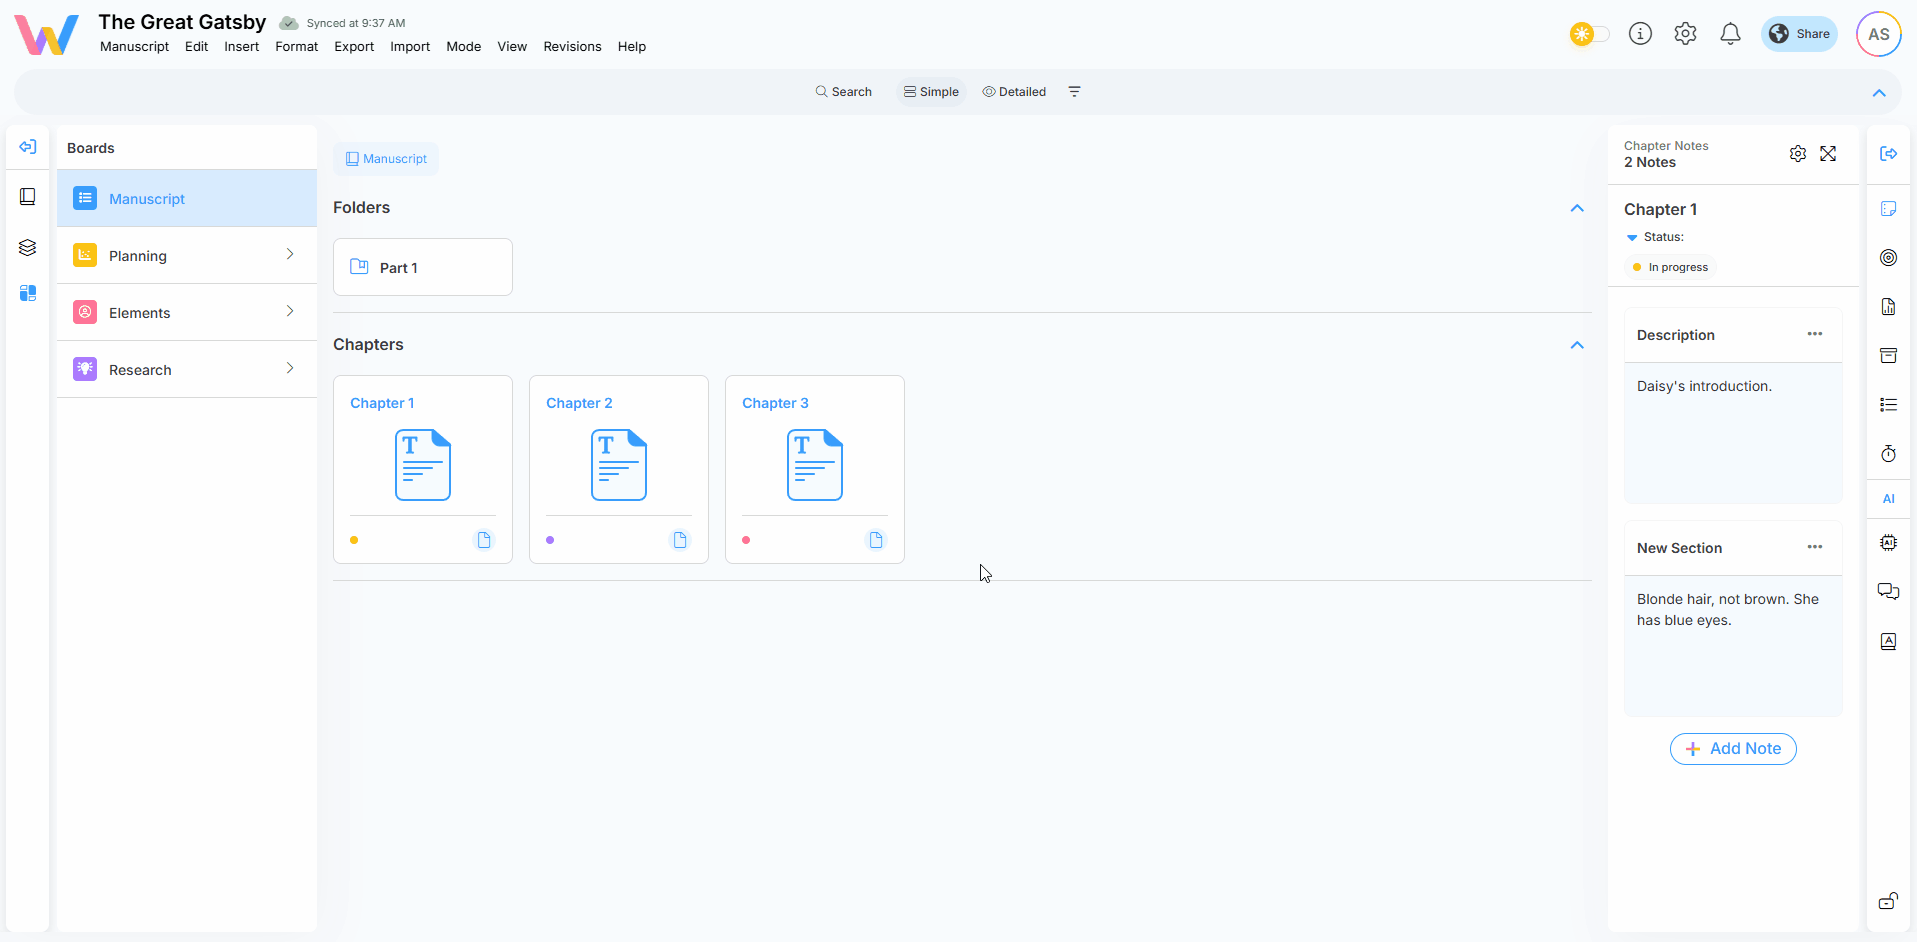Click the goals target icon in right sidebar
Screen dimensions: 1917x942
(1888, 258)
